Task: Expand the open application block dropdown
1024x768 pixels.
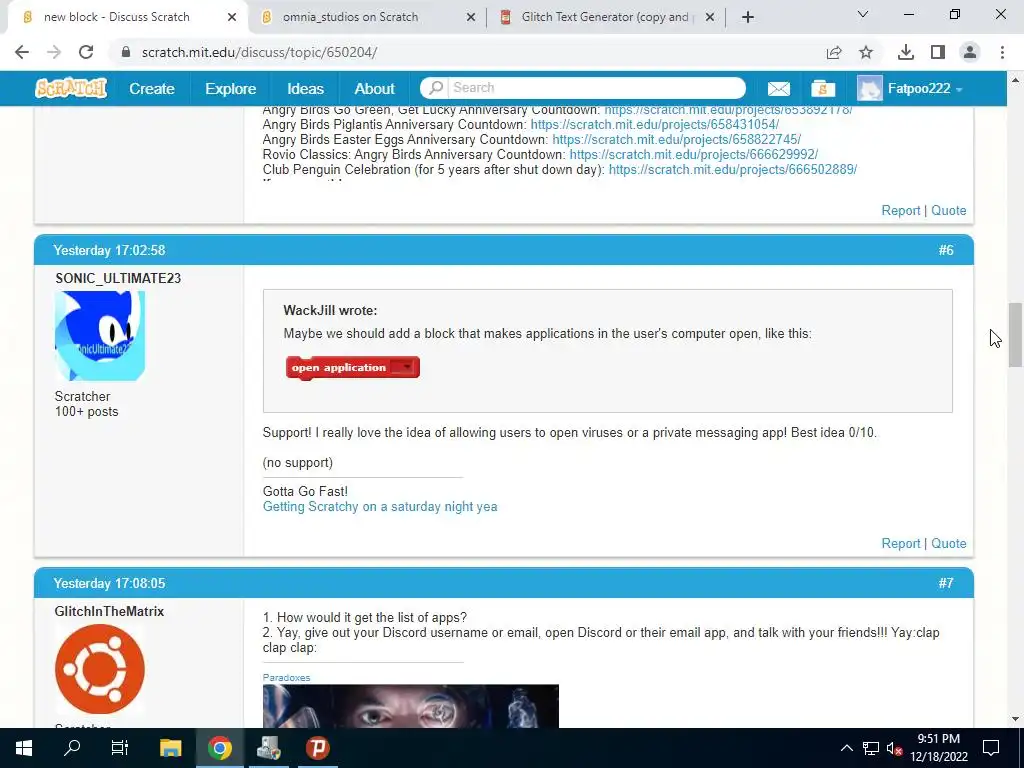Action: (x=404, y=368)
